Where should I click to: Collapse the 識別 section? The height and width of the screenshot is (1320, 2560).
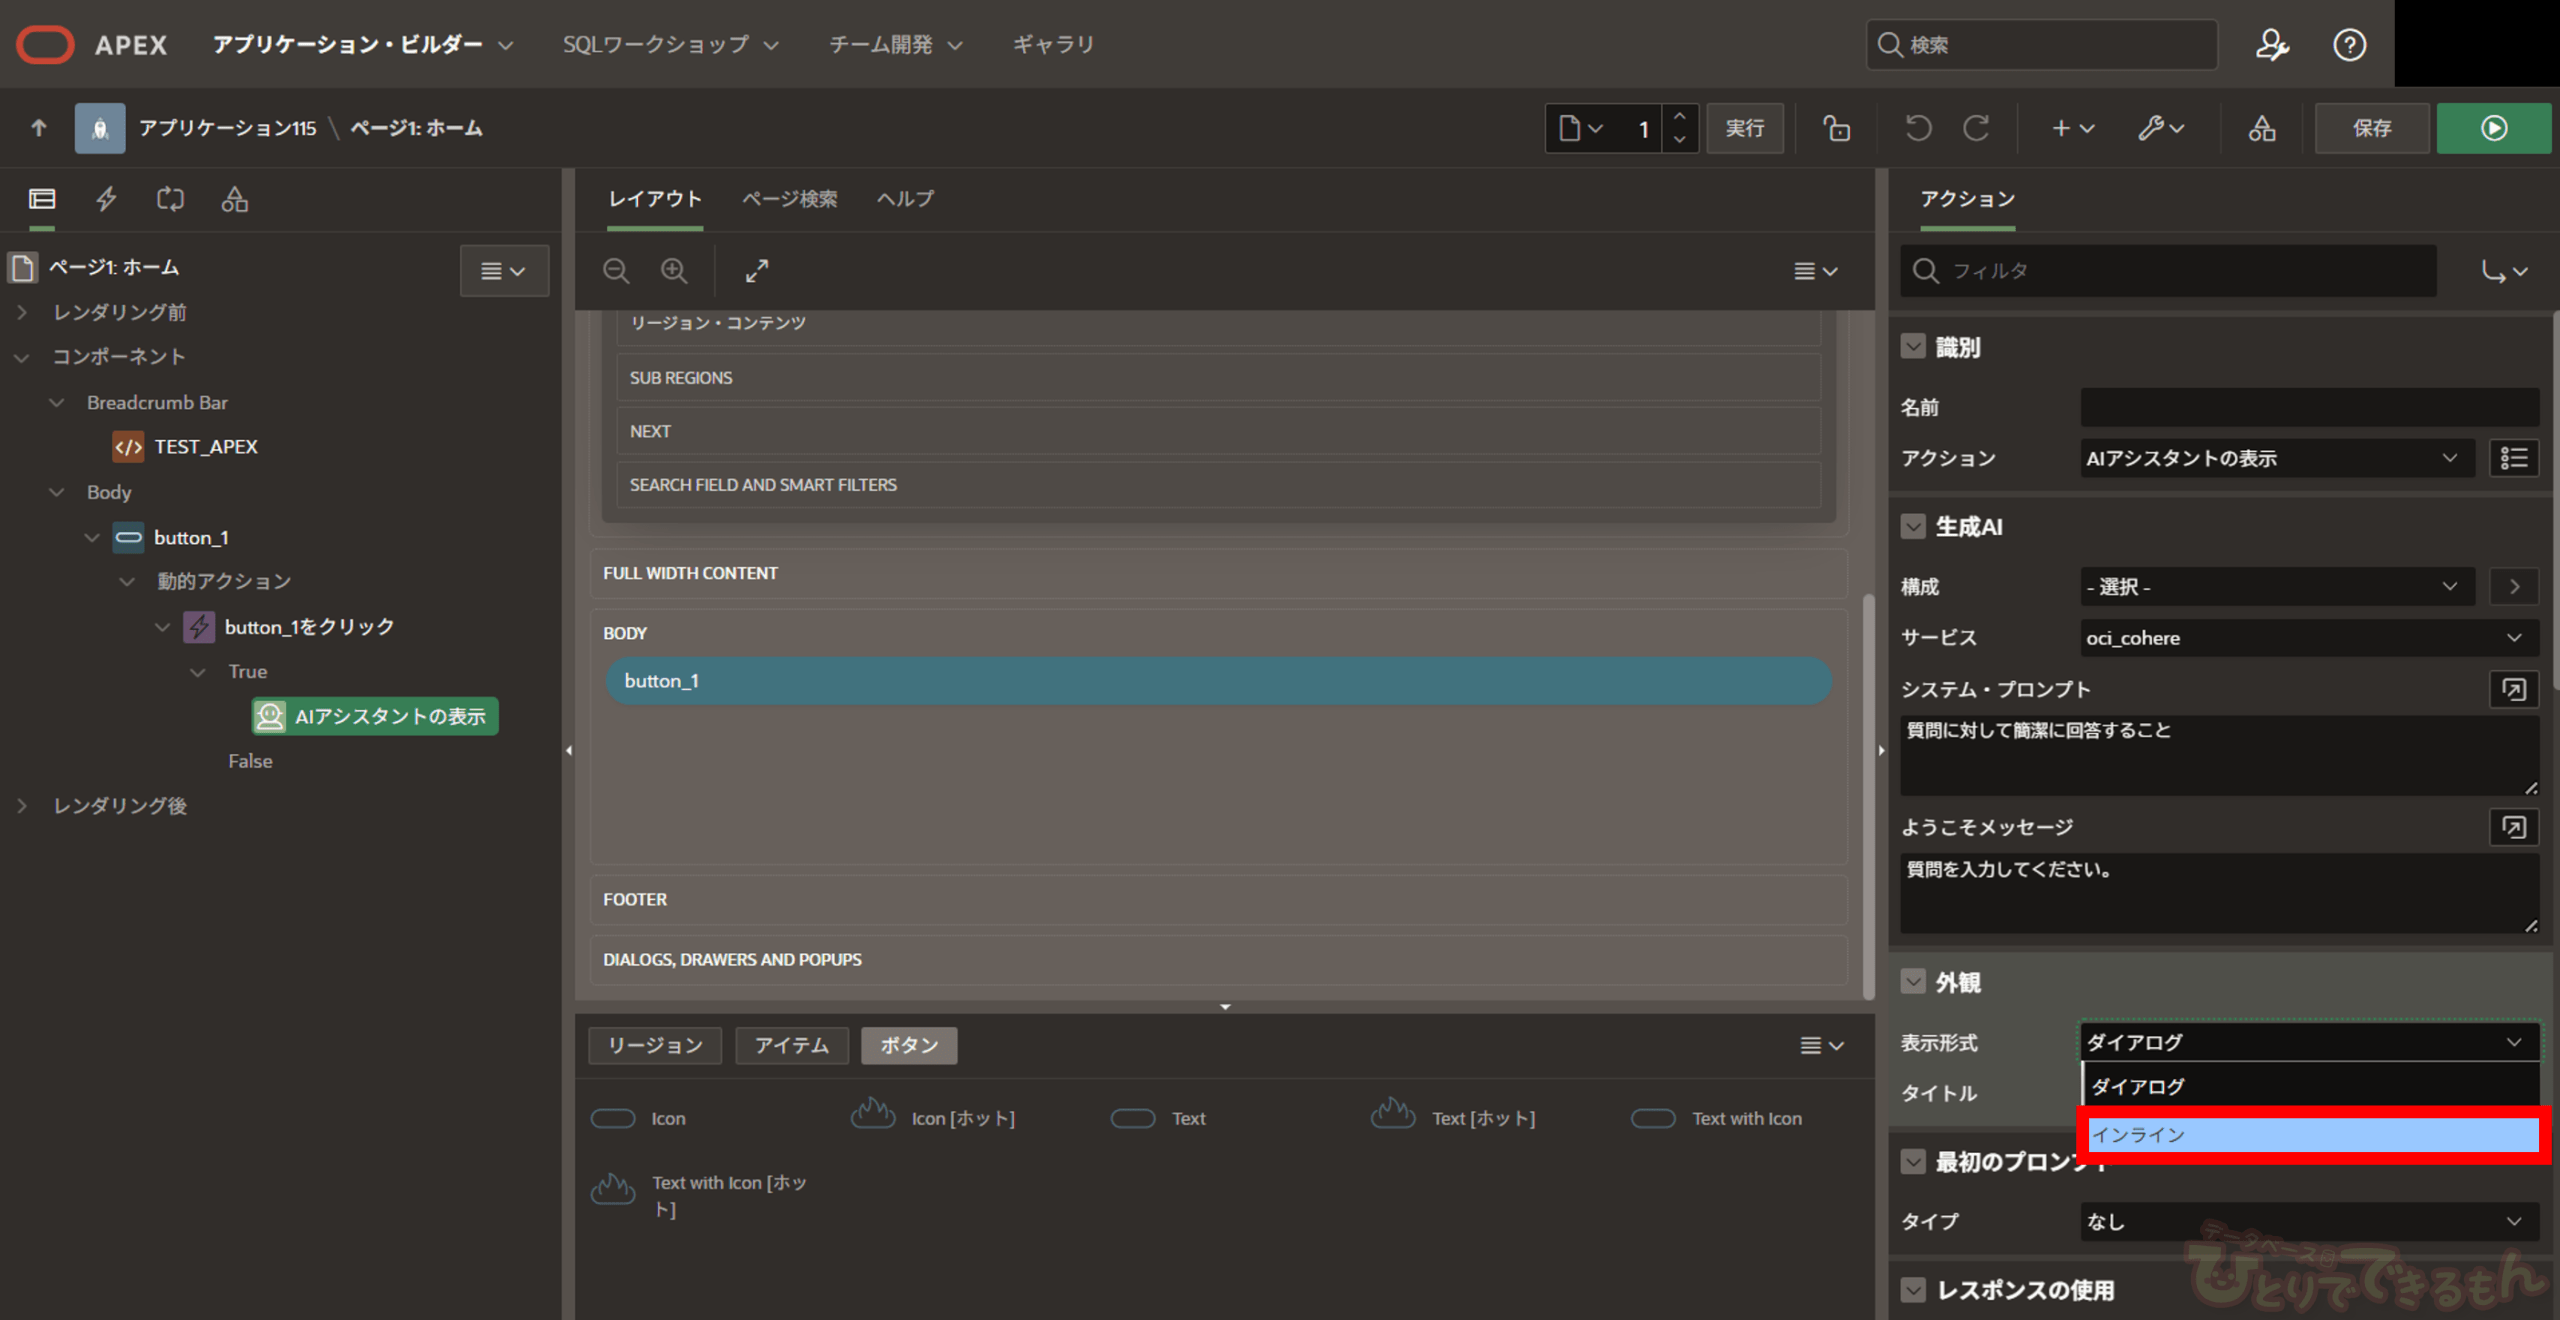coord(1913,347)
